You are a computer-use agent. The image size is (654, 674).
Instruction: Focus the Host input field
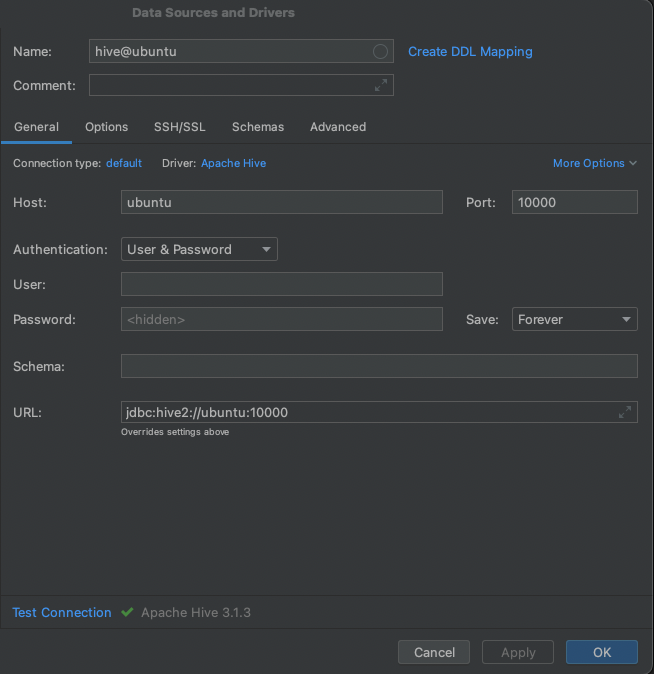tap(282, 202)
